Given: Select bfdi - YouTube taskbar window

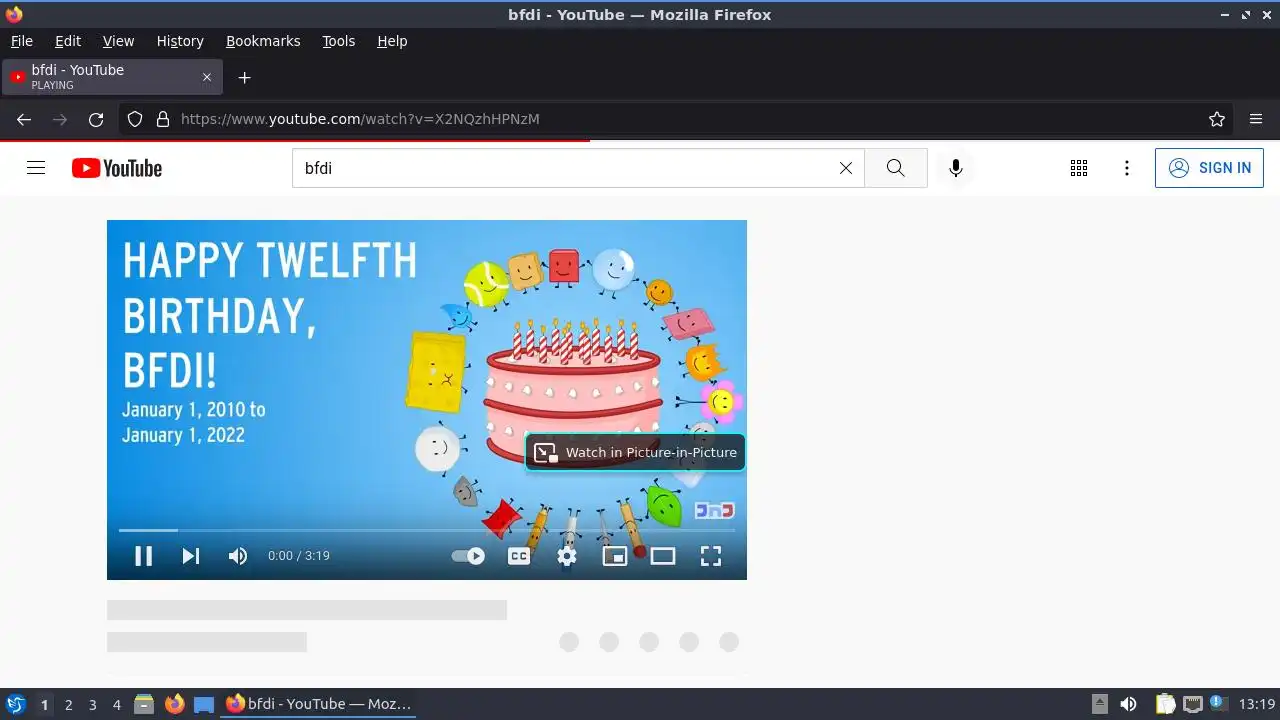Looking at the screenshot, I should point(318,704).
